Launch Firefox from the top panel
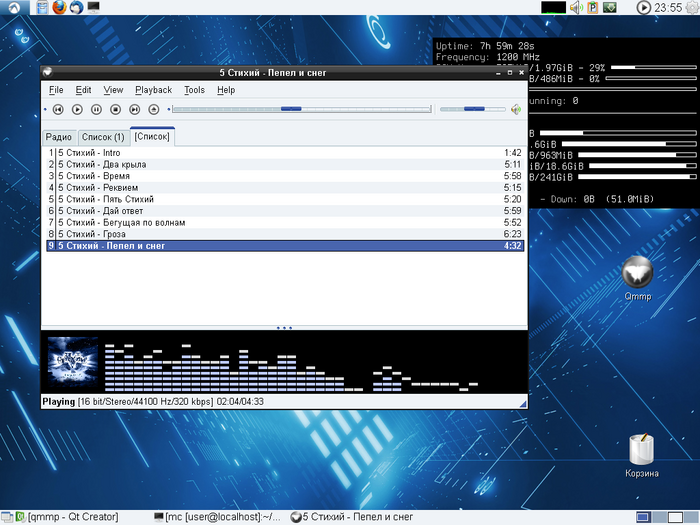The height and width of the screenshot is (525, 700). (x=59, y=8)
